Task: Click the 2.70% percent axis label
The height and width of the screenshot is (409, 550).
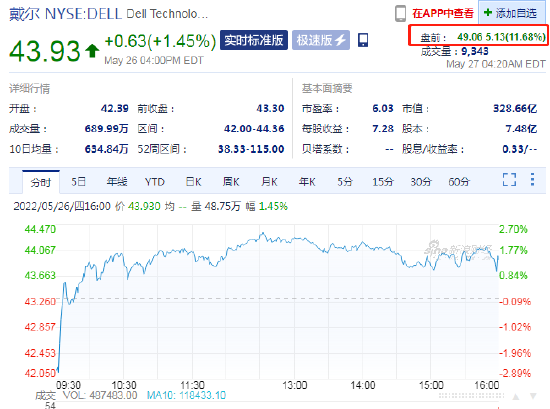Action: coord(513,229)
